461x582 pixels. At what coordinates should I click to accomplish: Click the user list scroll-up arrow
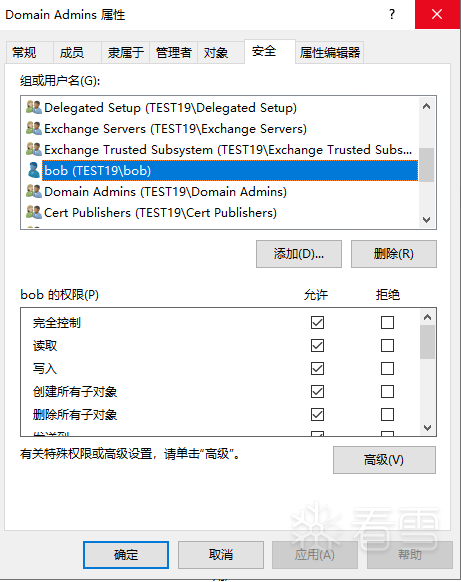(x=426, y=106)
